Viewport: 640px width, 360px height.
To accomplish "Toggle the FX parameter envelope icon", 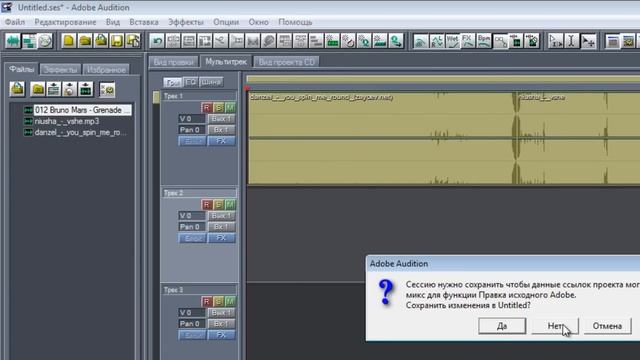I will (468, 41).
